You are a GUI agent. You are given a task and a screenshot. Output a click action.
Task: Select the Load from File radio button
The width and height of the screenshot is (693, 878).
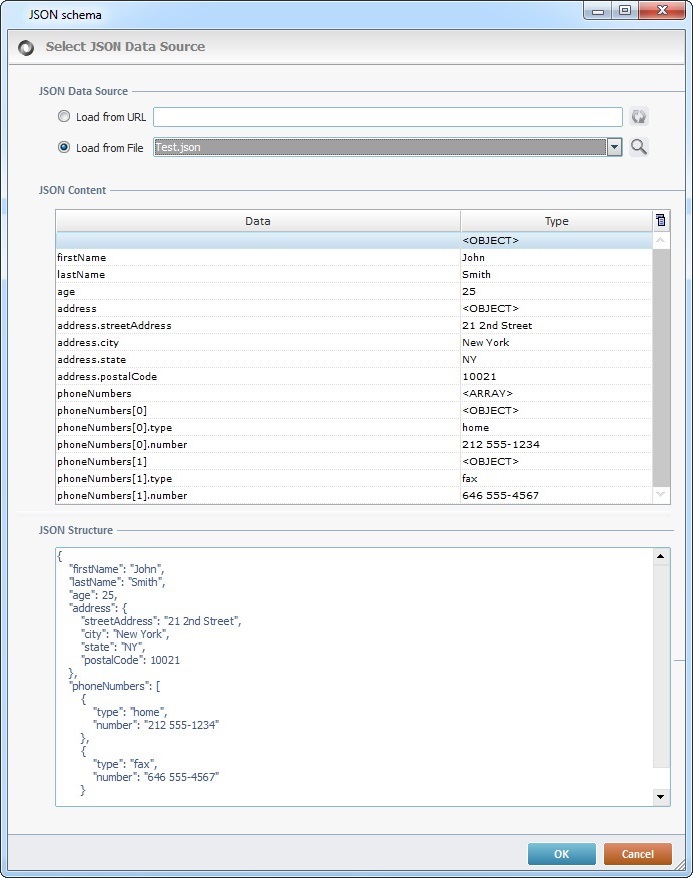pyautogui.click(x=65, y=147)
